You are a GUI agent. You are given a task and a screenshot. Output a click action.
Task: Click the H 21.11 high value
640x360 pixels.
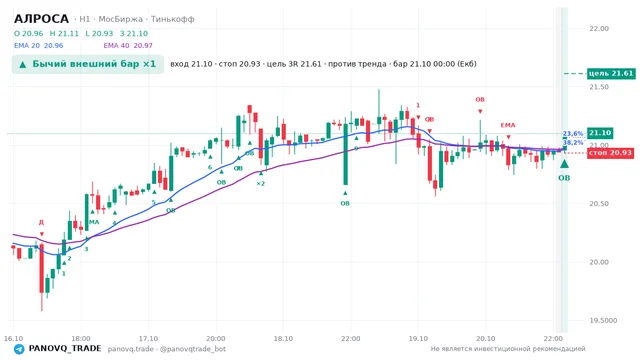[x=64, y=33]
